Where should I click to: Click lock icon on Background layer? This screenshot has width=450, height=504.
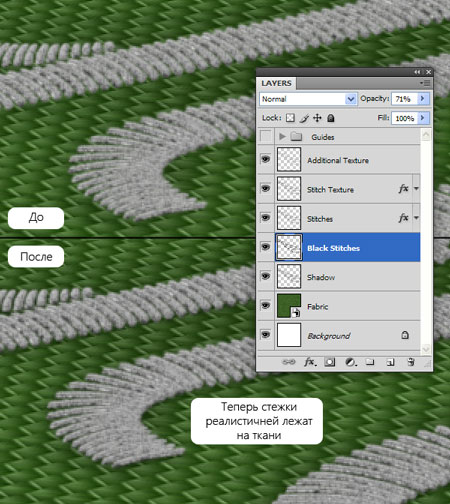click(x=405, y=335)
